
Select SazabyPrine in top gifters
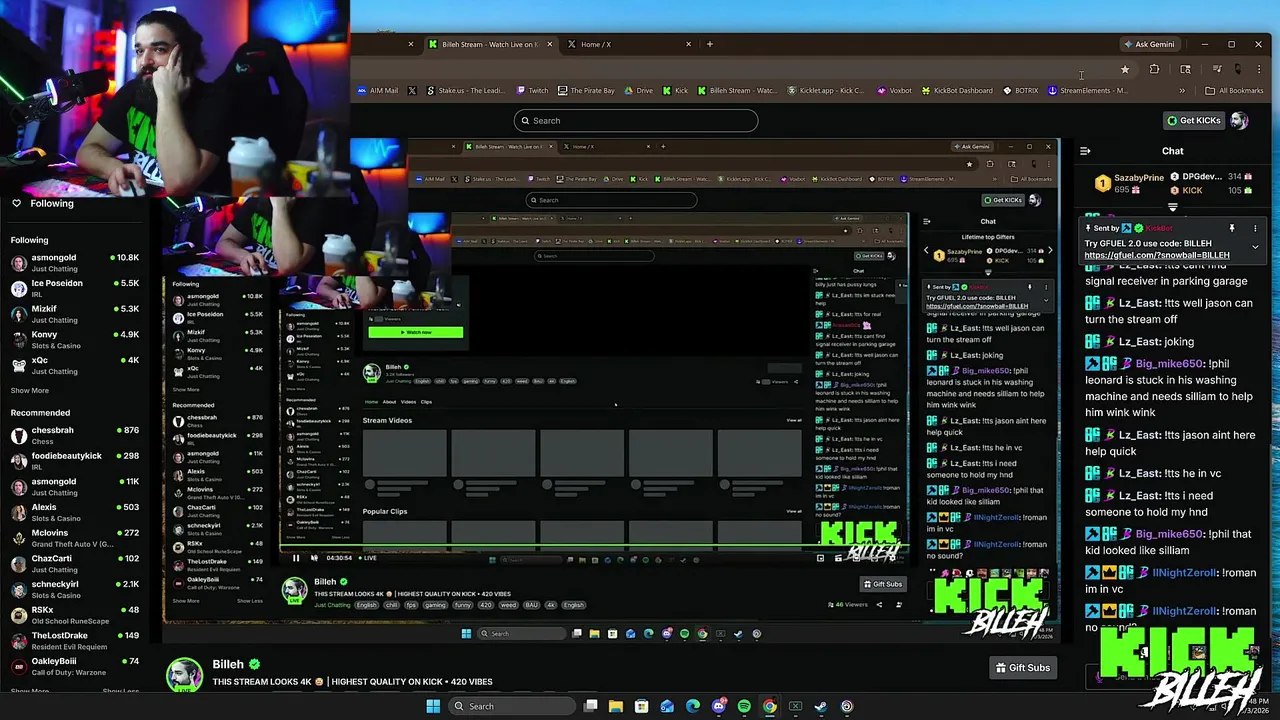(x=1131, y=184)
